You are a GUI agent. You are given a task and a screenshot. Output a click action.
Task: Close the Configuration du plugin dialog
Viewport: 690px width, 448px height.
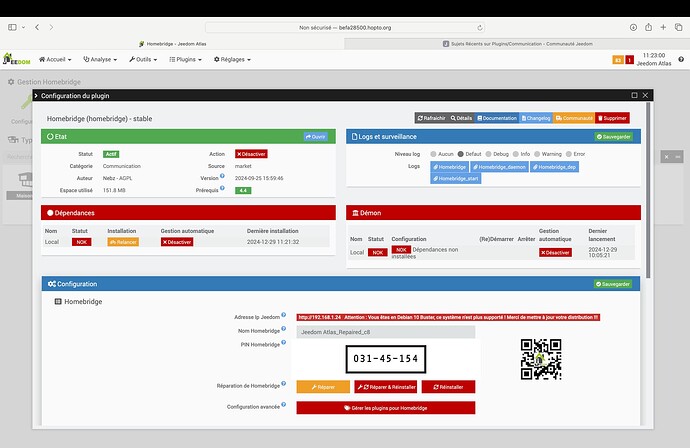point(645,95)
